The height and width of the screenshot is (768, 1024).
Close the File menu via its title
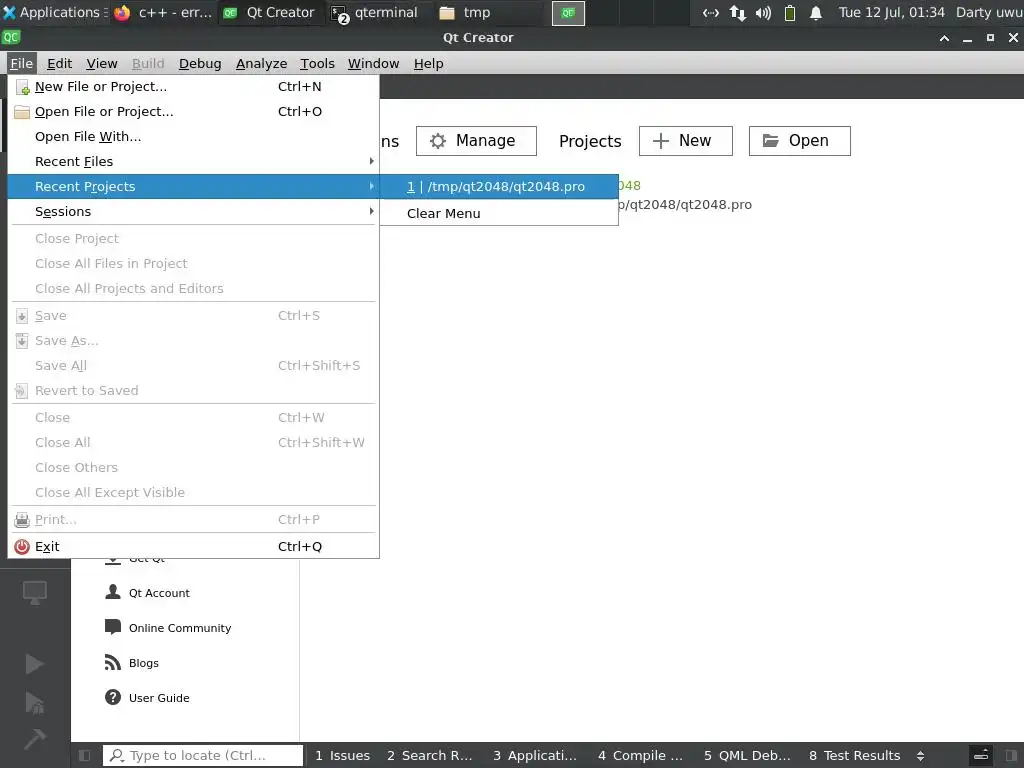pos(22,63)
